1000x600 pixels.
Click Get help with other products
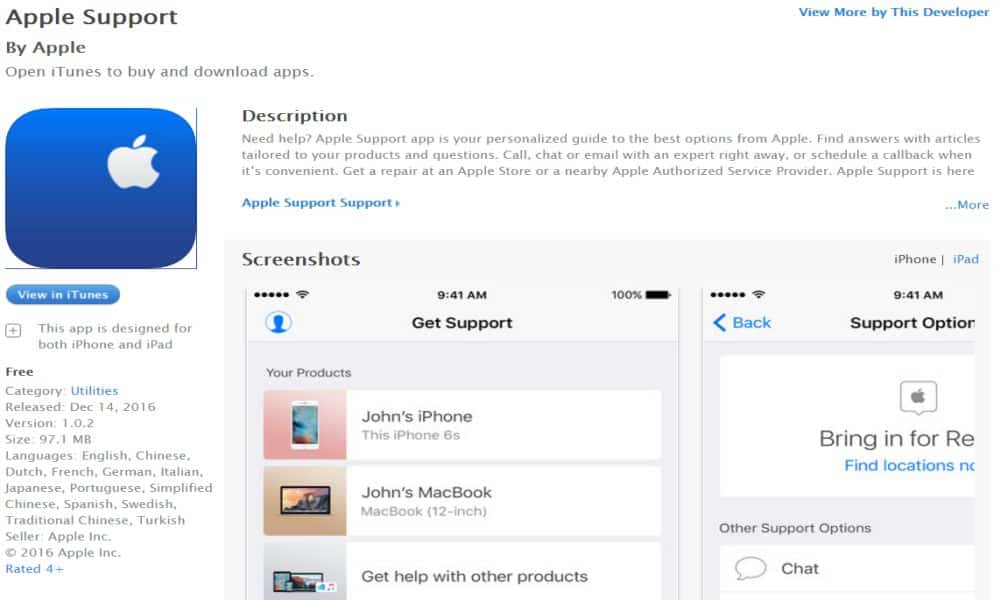click(x=474, y=576)
